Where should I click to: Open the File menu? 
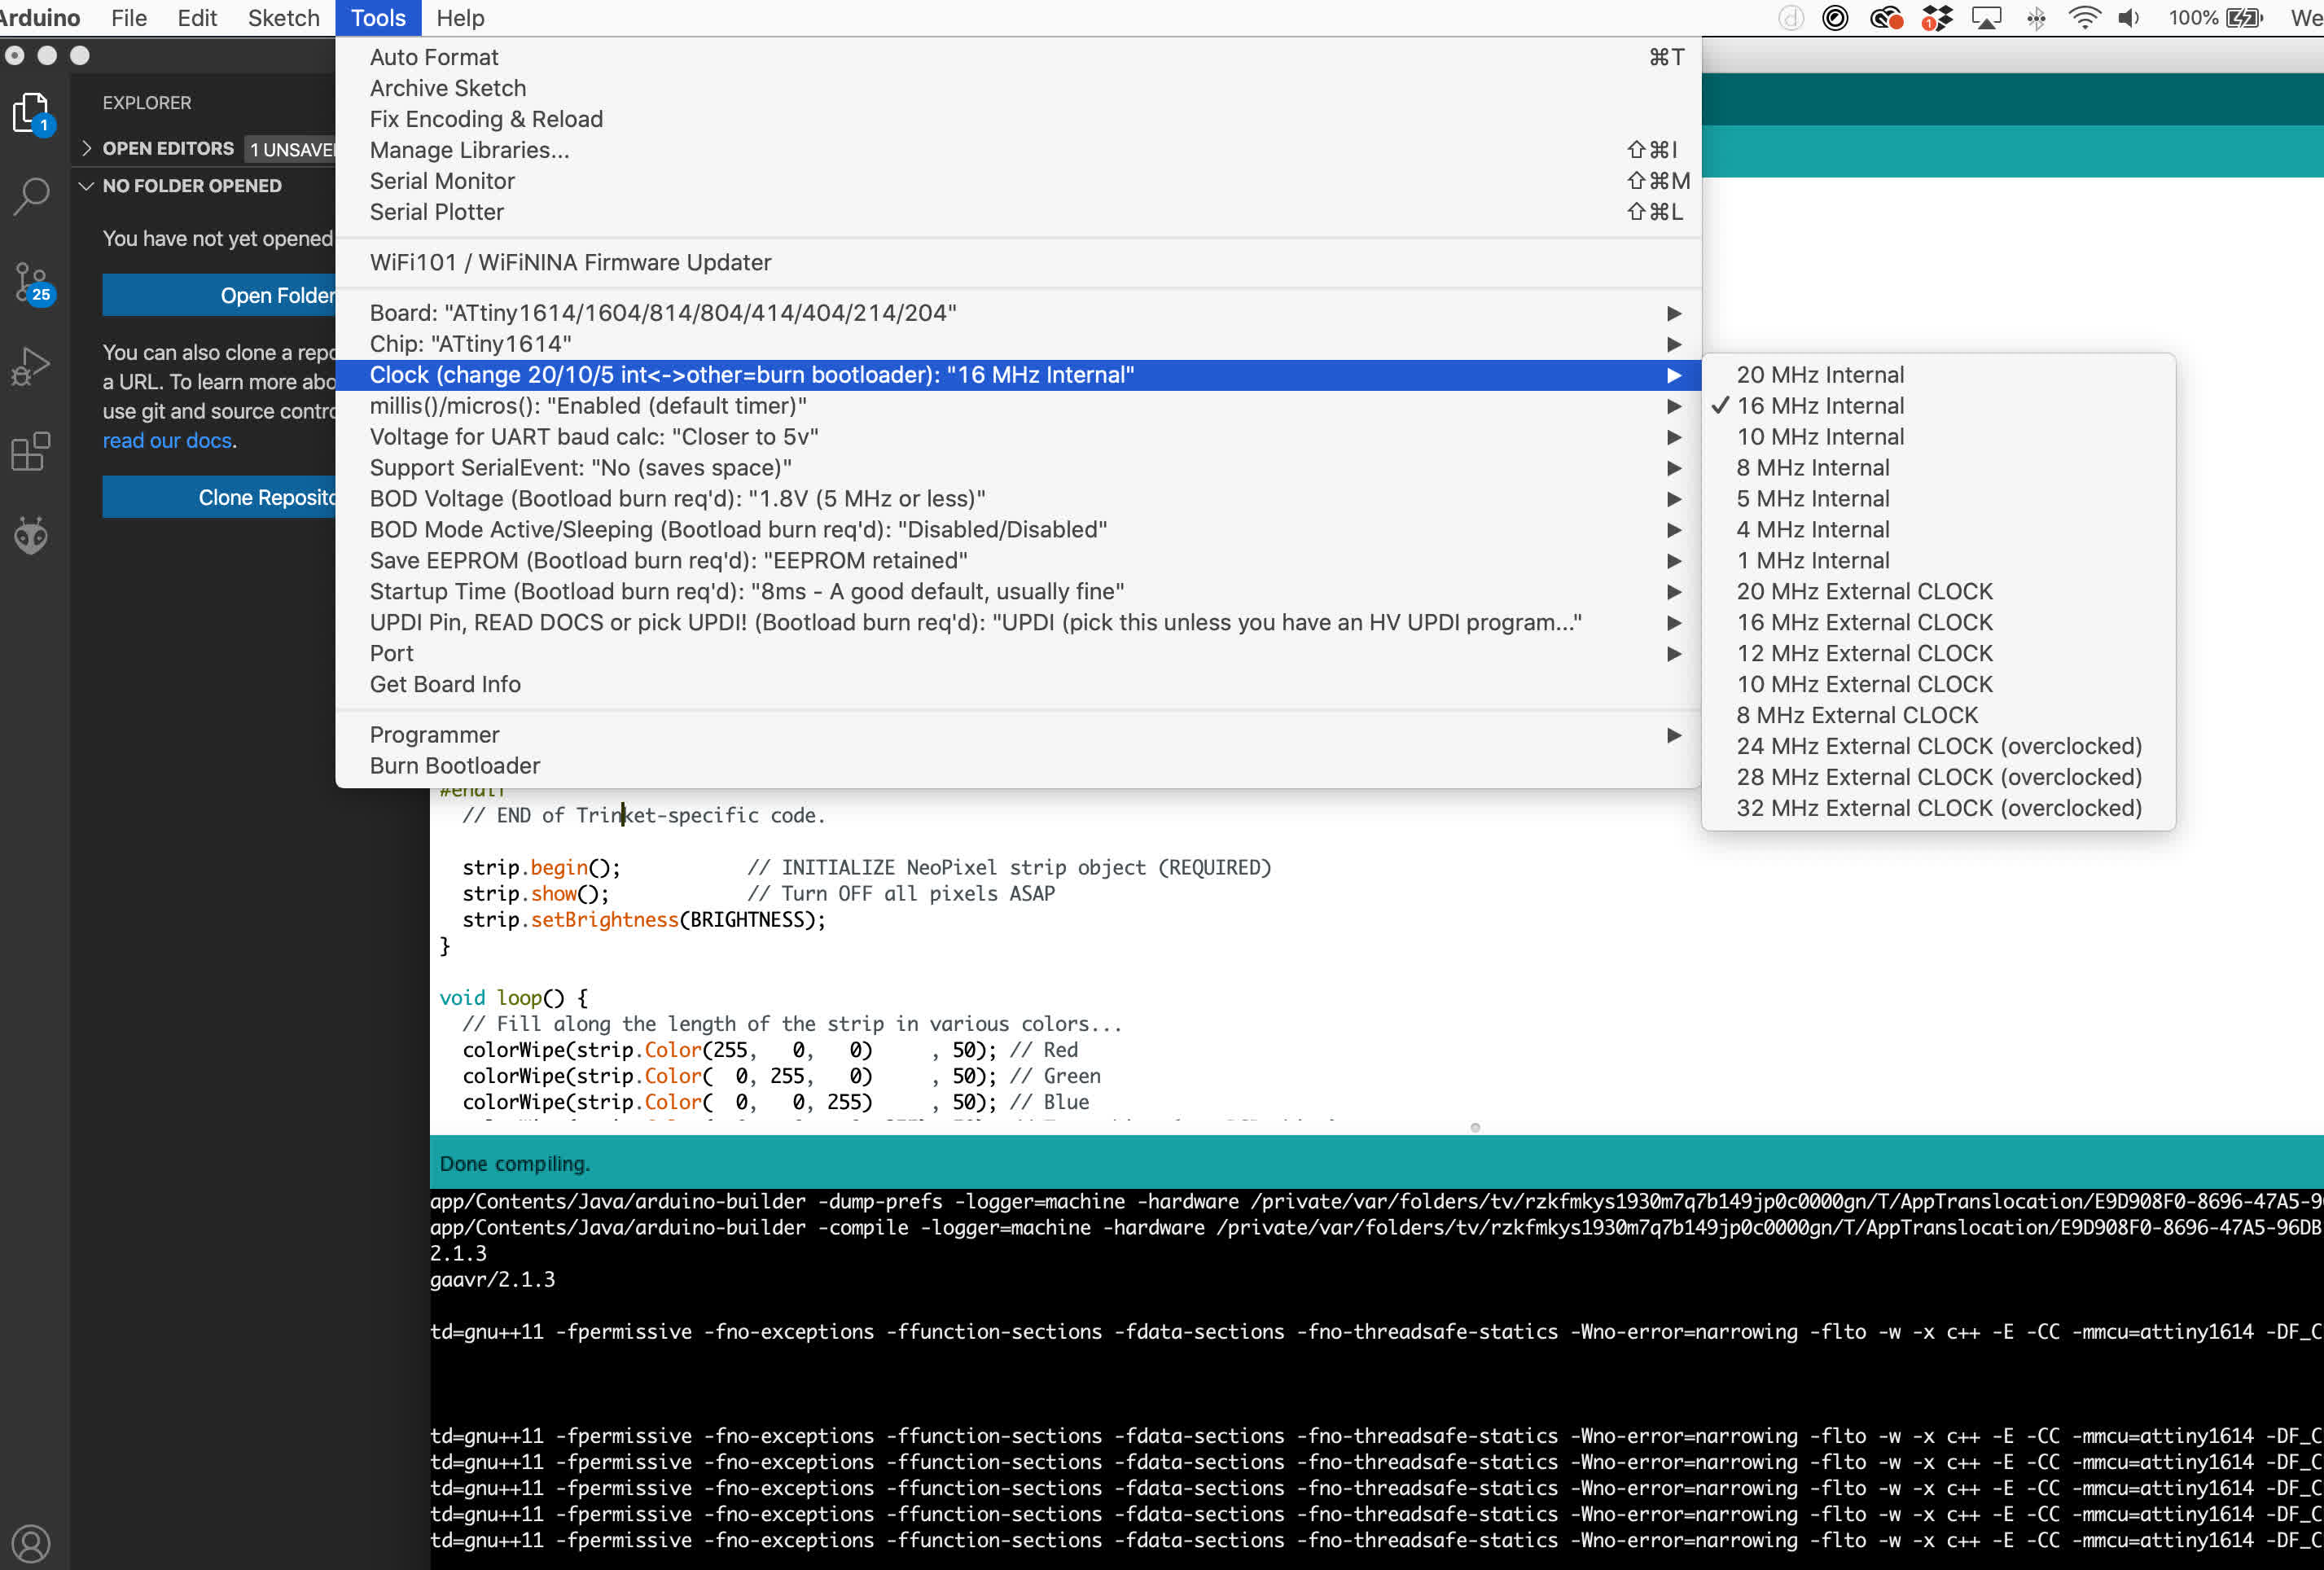pos(129,18)
